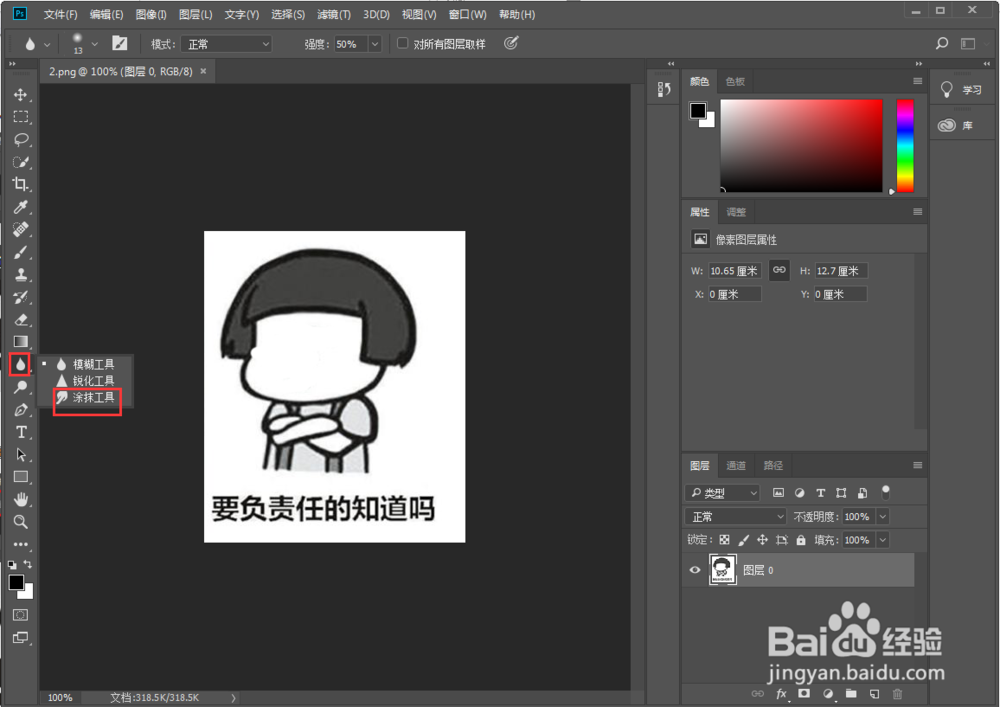
Task: Open the 强度 slider dropdown arrow
Action: (x=375, y=44)
